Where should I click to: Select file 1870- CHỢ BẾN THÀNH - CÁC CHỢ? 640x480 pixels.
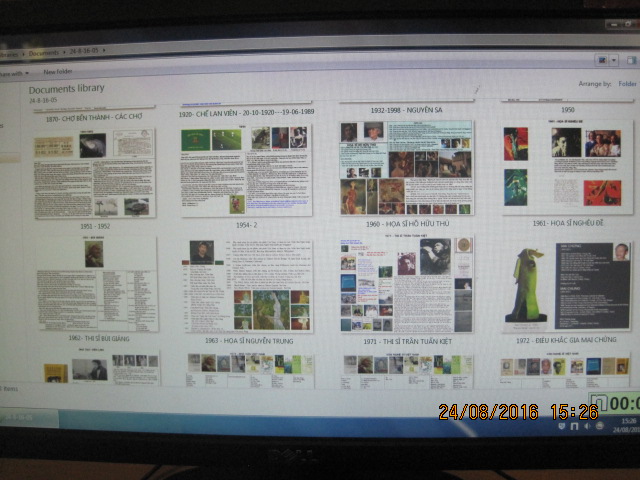94,117
